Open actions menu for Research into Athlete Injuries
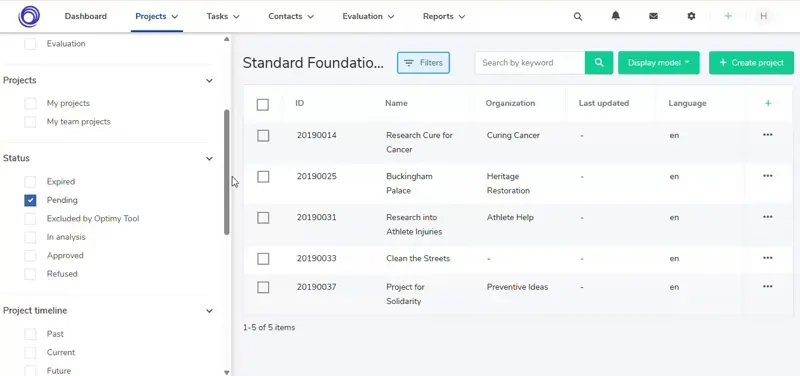The width and height of the screenshot is (800, 376). point(767,217)
